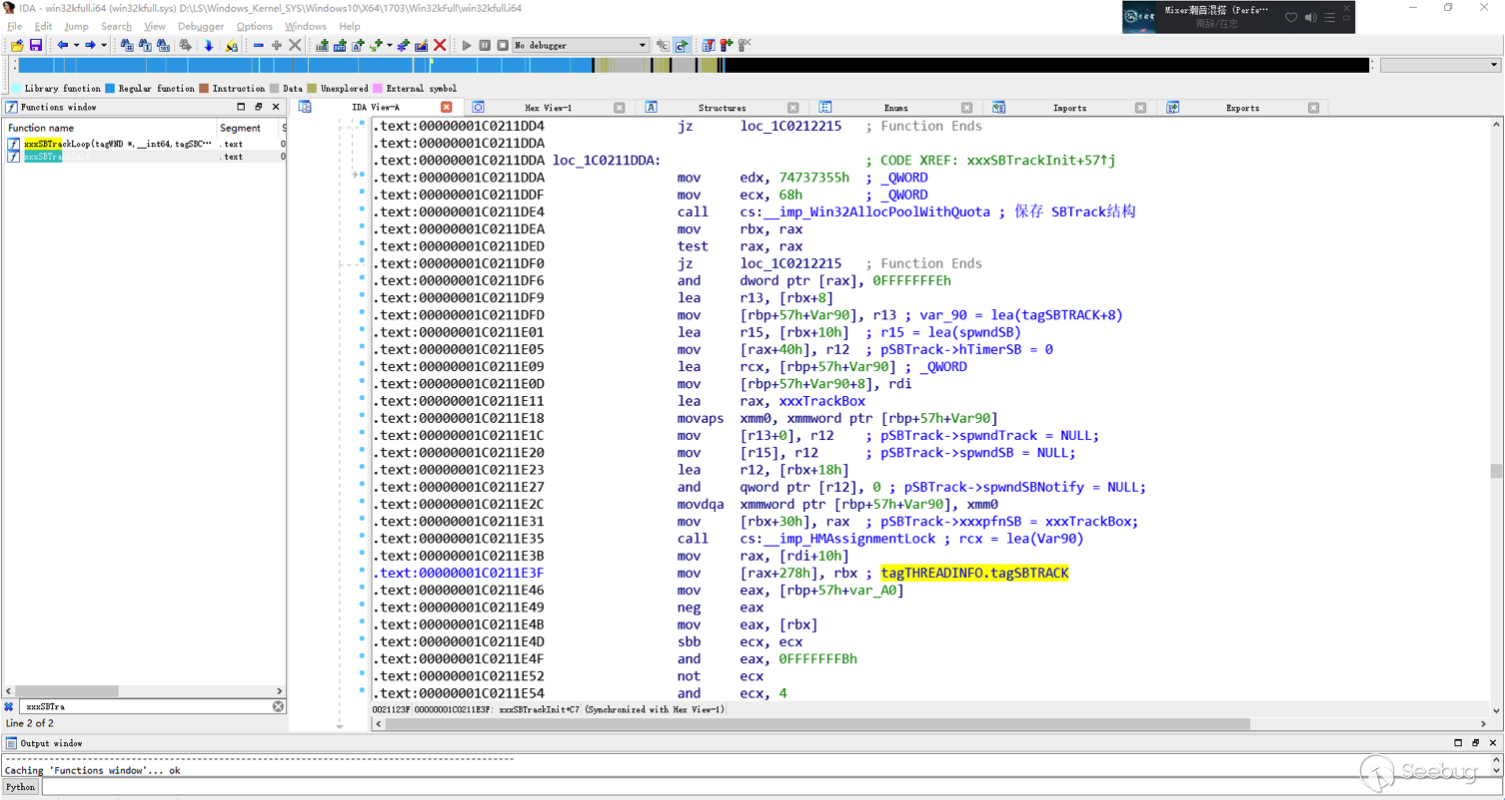Click the blue down arrow toolbar icon
The image size is (1505, 800).
click(208, 45)
